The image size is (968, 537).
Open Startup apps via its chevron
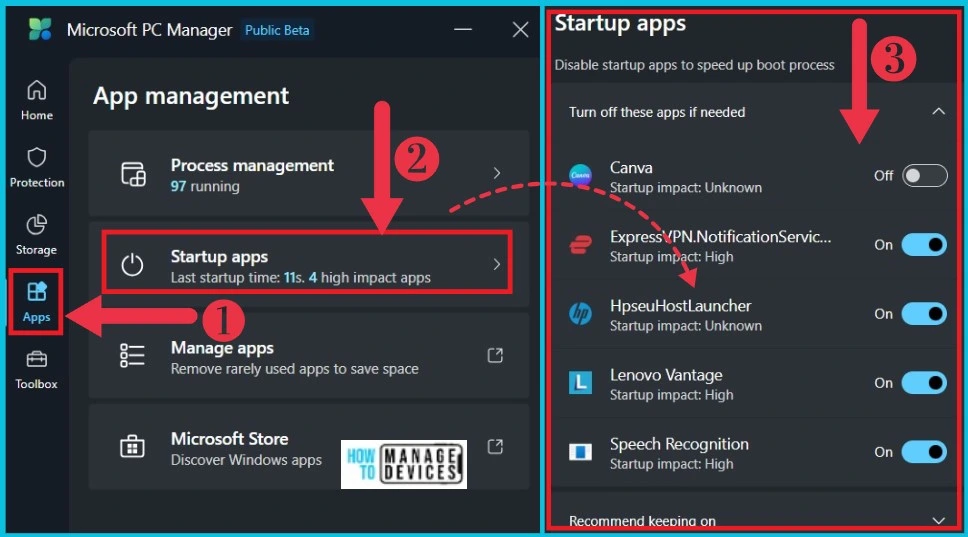tap(497, 265)
